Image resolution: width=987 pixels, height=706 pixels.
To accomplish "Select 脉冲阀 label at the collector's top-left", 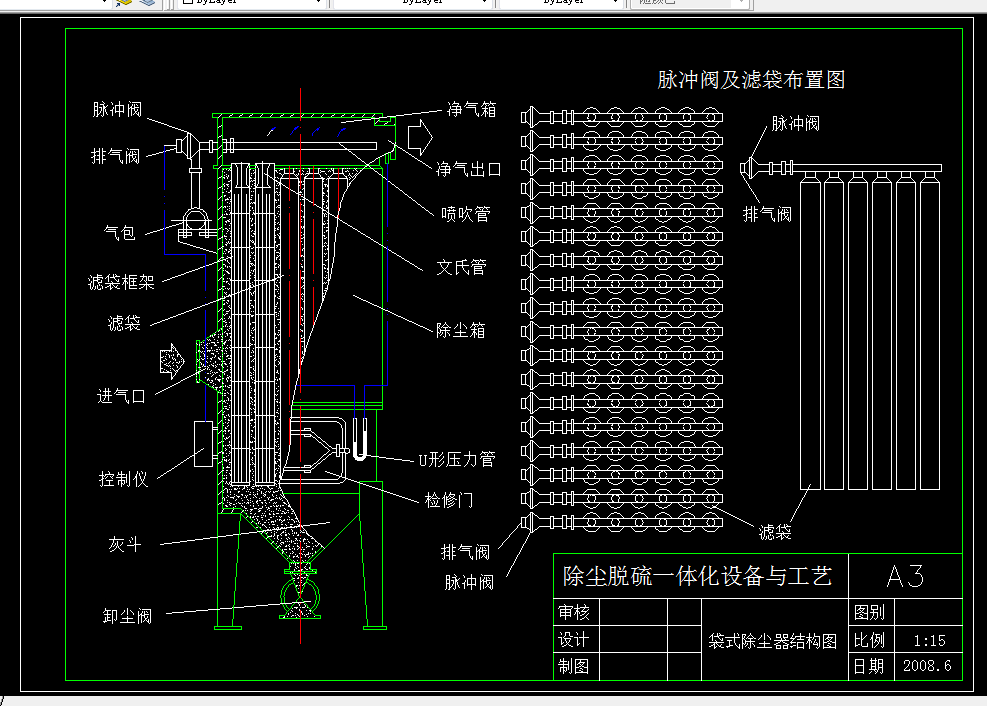I will pos(117,109).
